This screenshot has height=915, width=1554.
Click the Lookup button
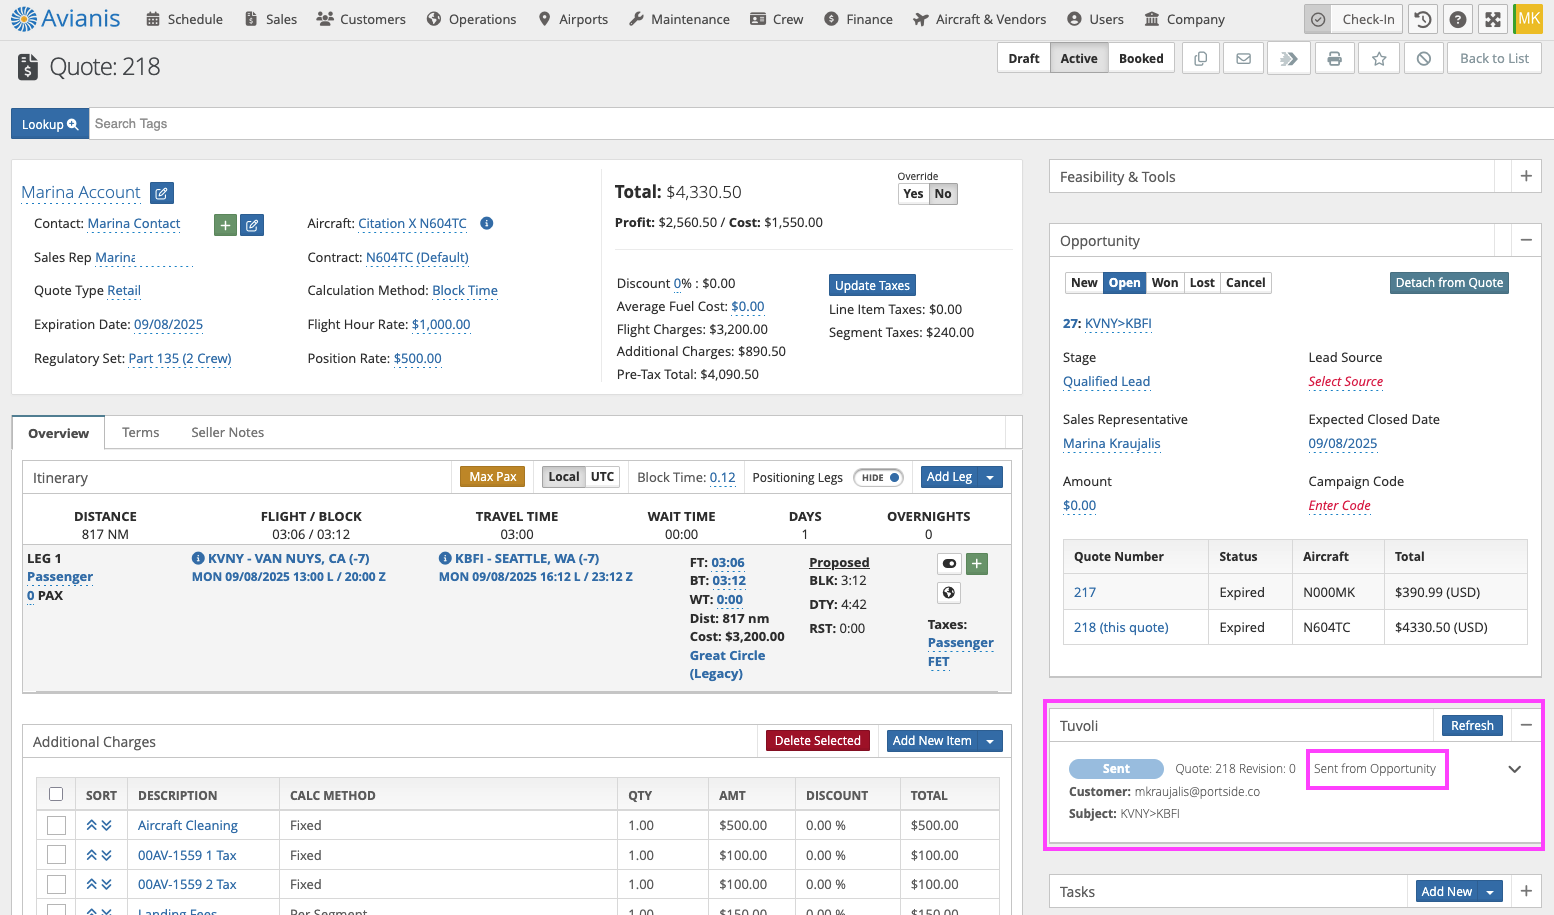(x=50, y=124)
